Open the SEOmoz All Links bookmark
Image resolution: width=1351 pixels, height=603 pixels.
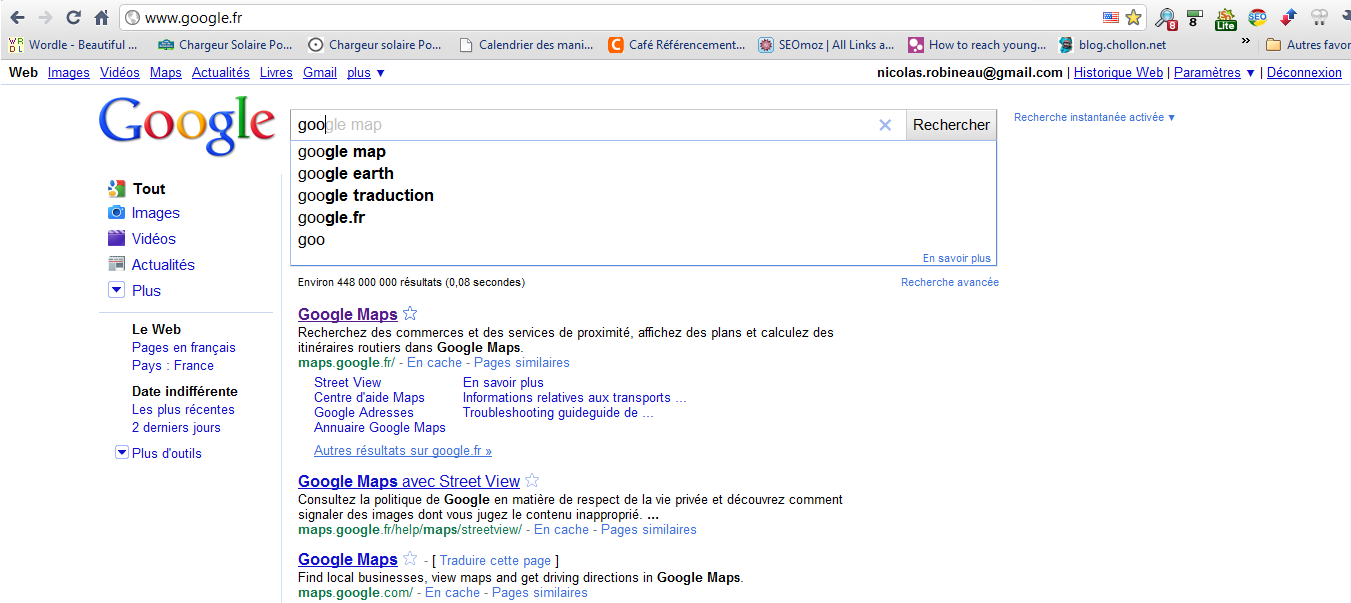coord(827,45)
